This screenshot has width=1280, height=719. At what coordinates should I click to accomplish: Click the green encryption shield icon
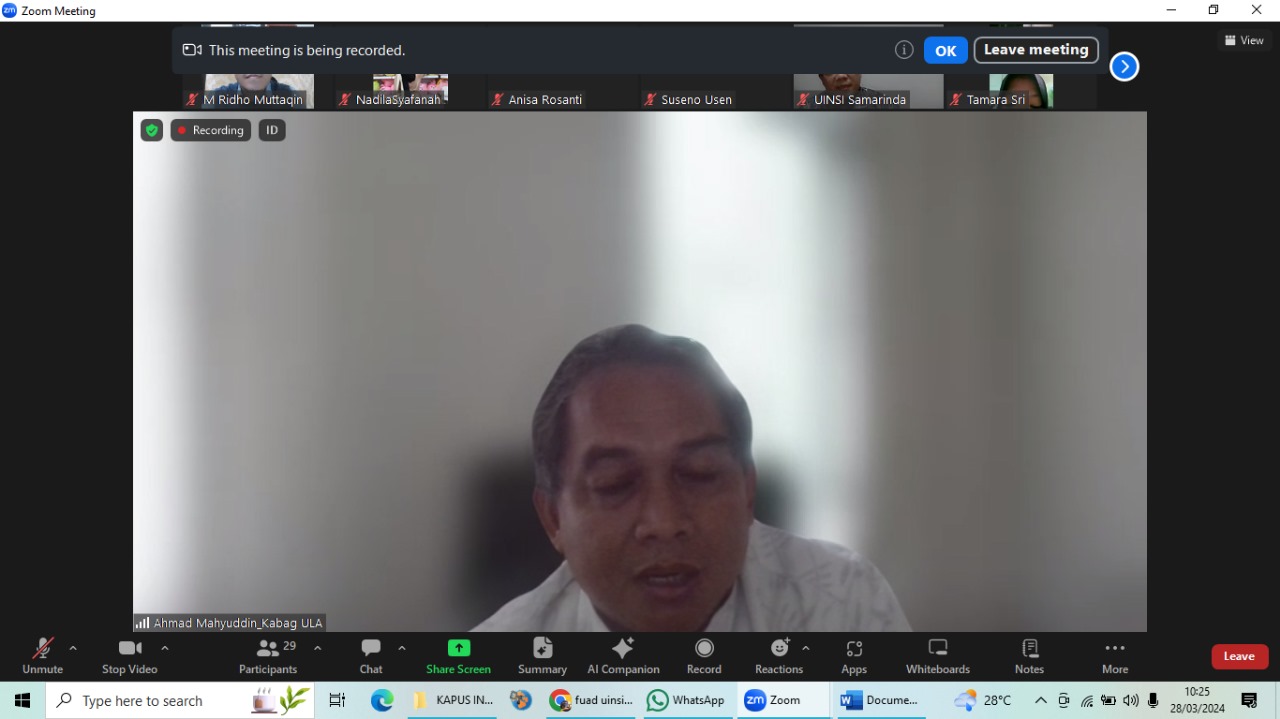point(151,130)
